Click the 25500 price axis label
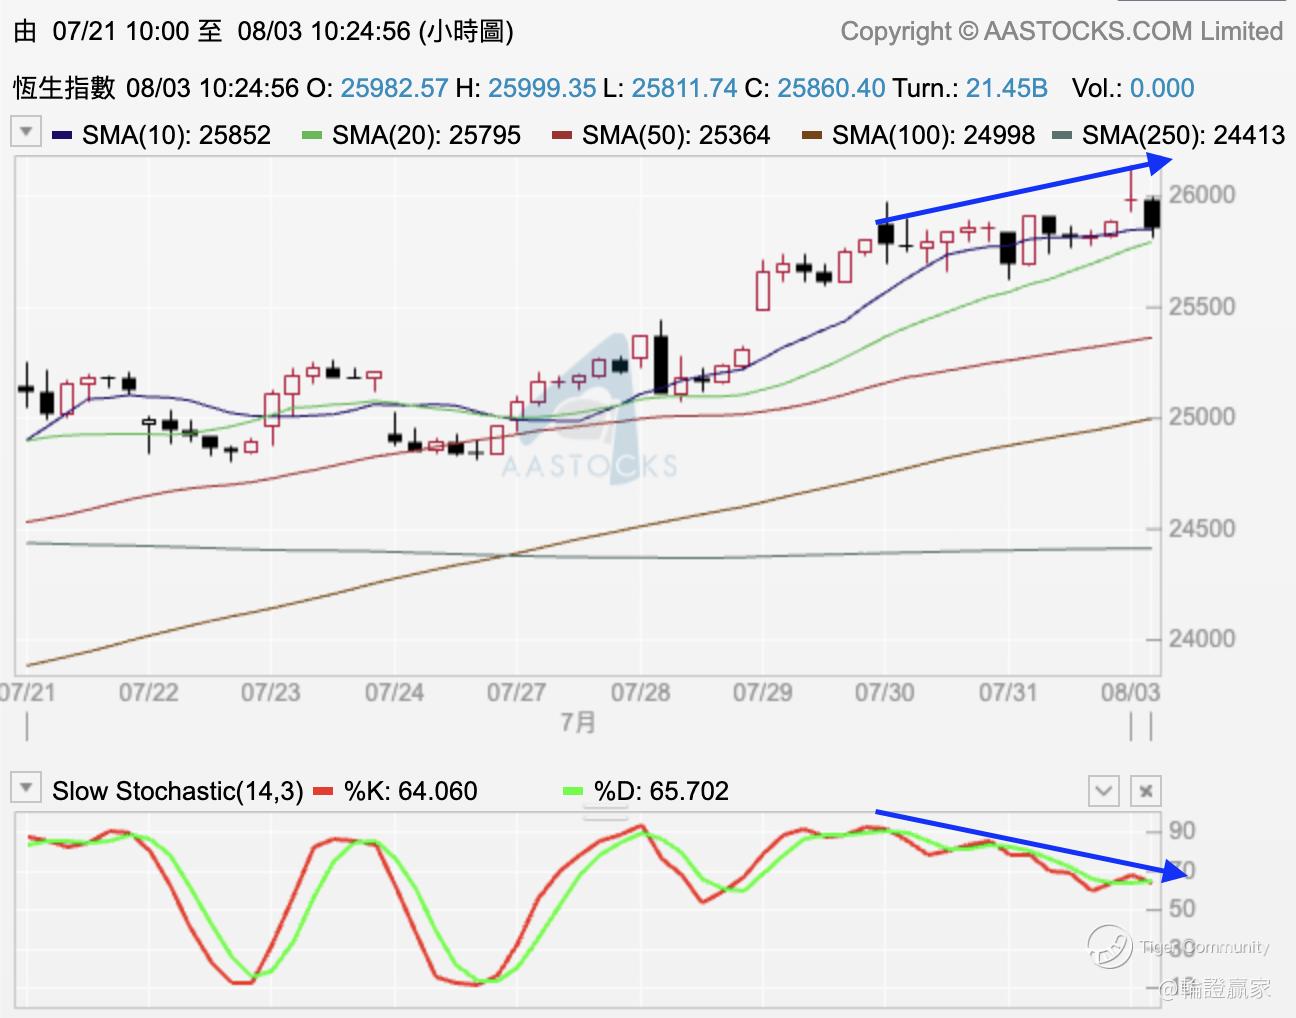Image resolution: width=1296 pixels, height=1018 pixels. (x=1202, y=306)
